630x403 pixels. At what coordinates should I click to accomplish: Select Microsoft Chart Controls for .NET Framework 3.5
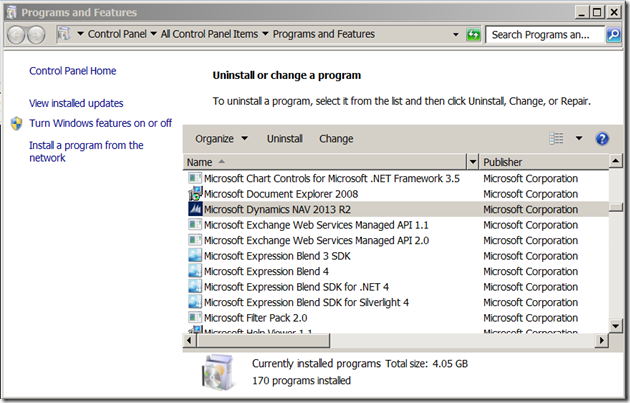[331, 178]
